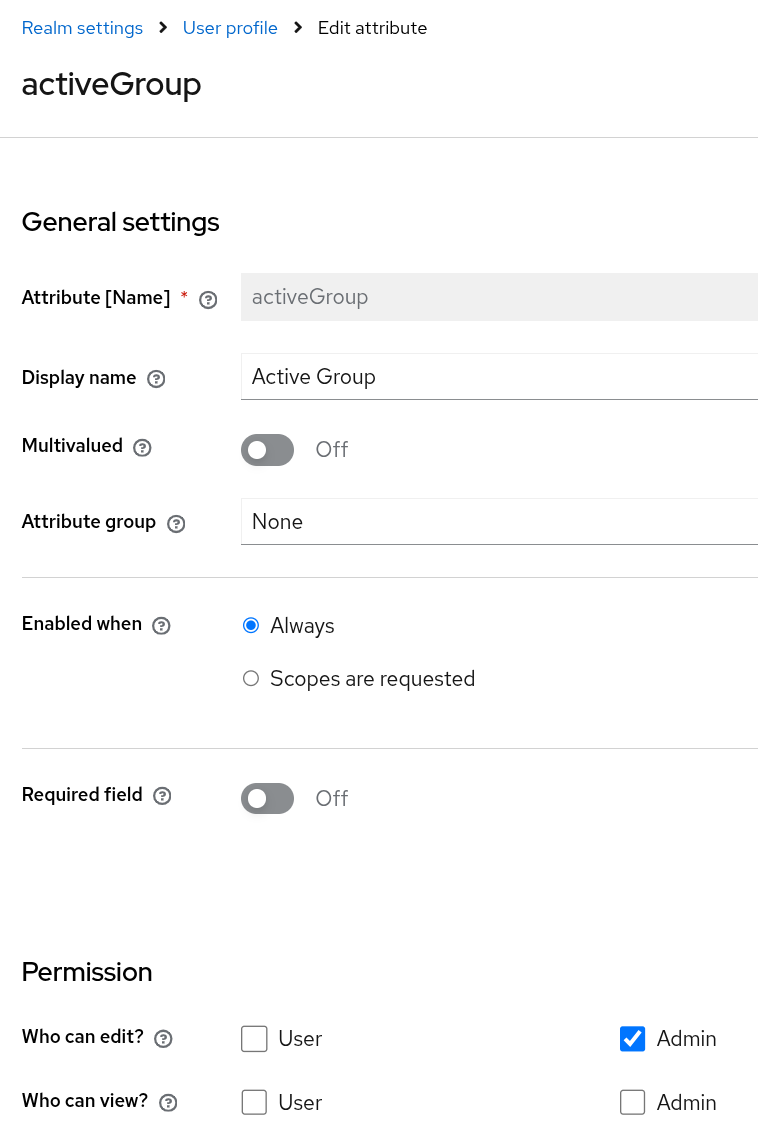Navigate to User profile breadcrumb

click(230, 28)
